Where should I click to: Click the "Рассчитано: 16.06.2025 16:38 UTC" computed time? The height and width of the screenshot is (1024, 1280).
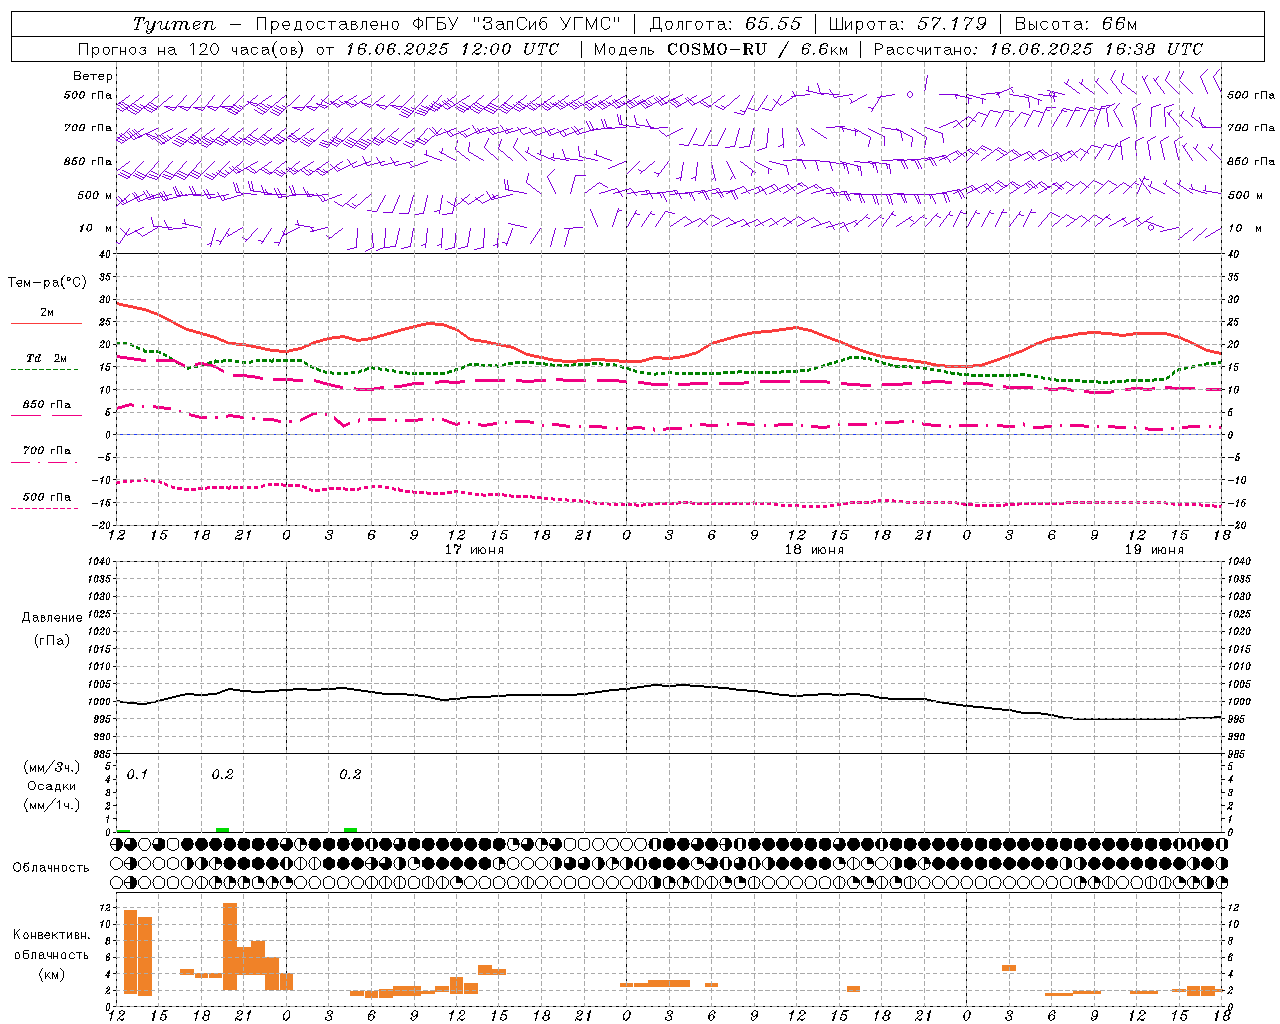click(x=1039, y=49)
